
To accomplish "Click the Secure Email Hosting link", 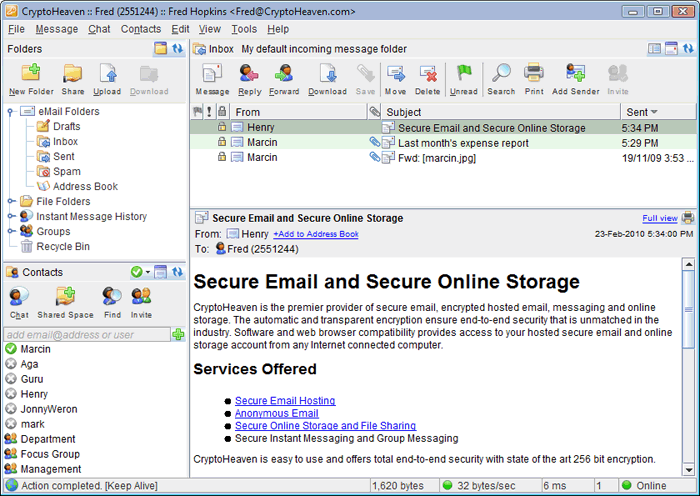I will [285, 401].
